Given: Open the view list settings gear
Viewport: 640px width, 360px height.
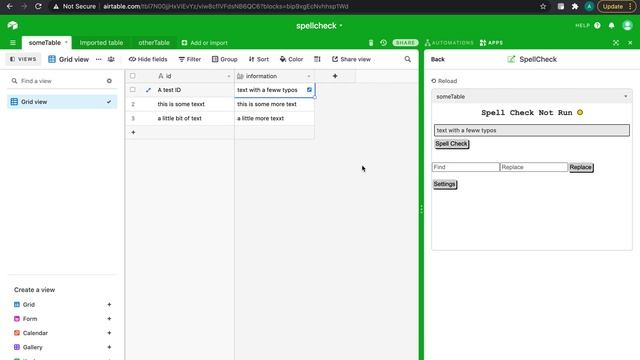Looking at the screenshot, I should click(x=109, y=81).
